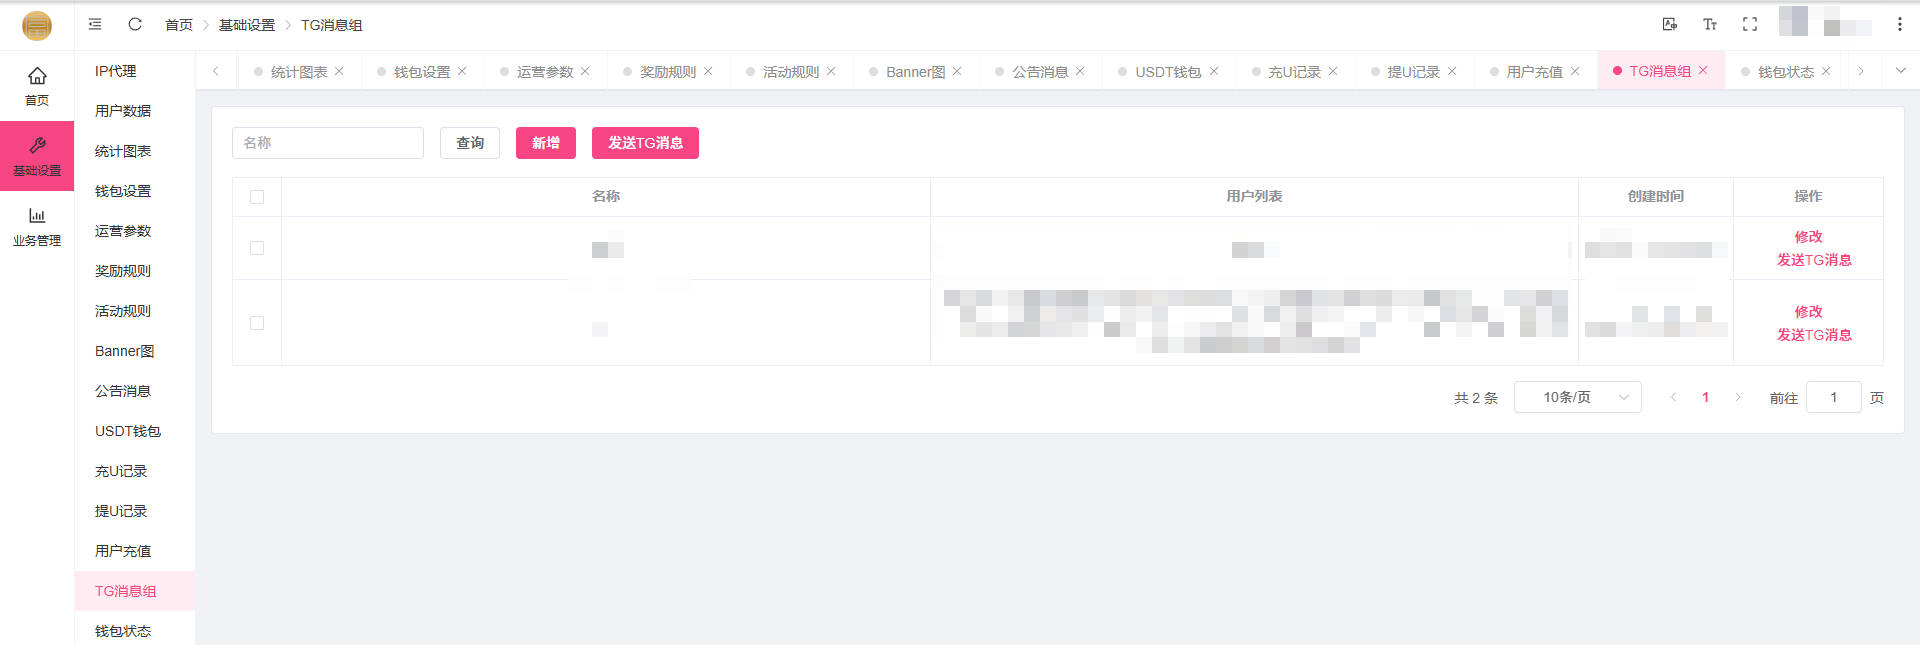Select all rows header checkbox
The height and width of the screenshot is (645, 1920).
point(257,197)
